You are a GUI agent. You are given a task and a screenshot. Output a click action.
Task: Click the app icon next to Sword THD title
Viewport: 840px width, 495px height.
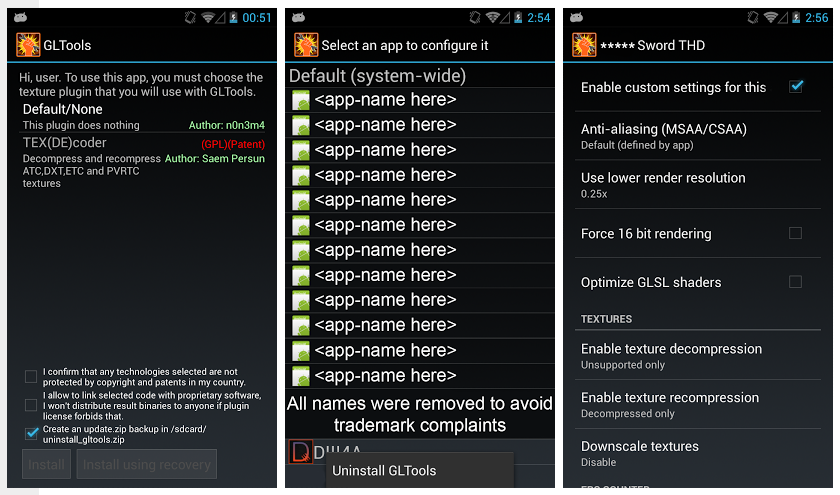[x=584, y=45]
